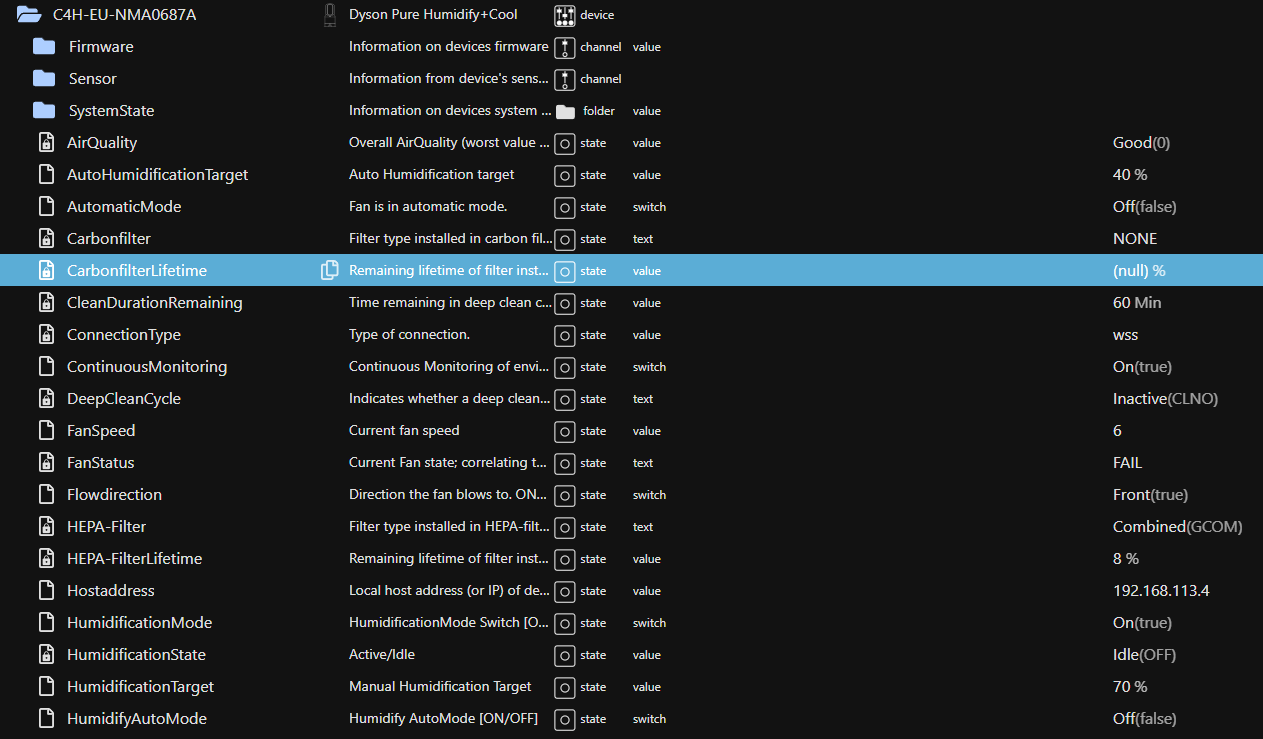Select the HEPA-FilterLifetime row name
Viewport: 1263px width, 739px height.
coord(135,559)
